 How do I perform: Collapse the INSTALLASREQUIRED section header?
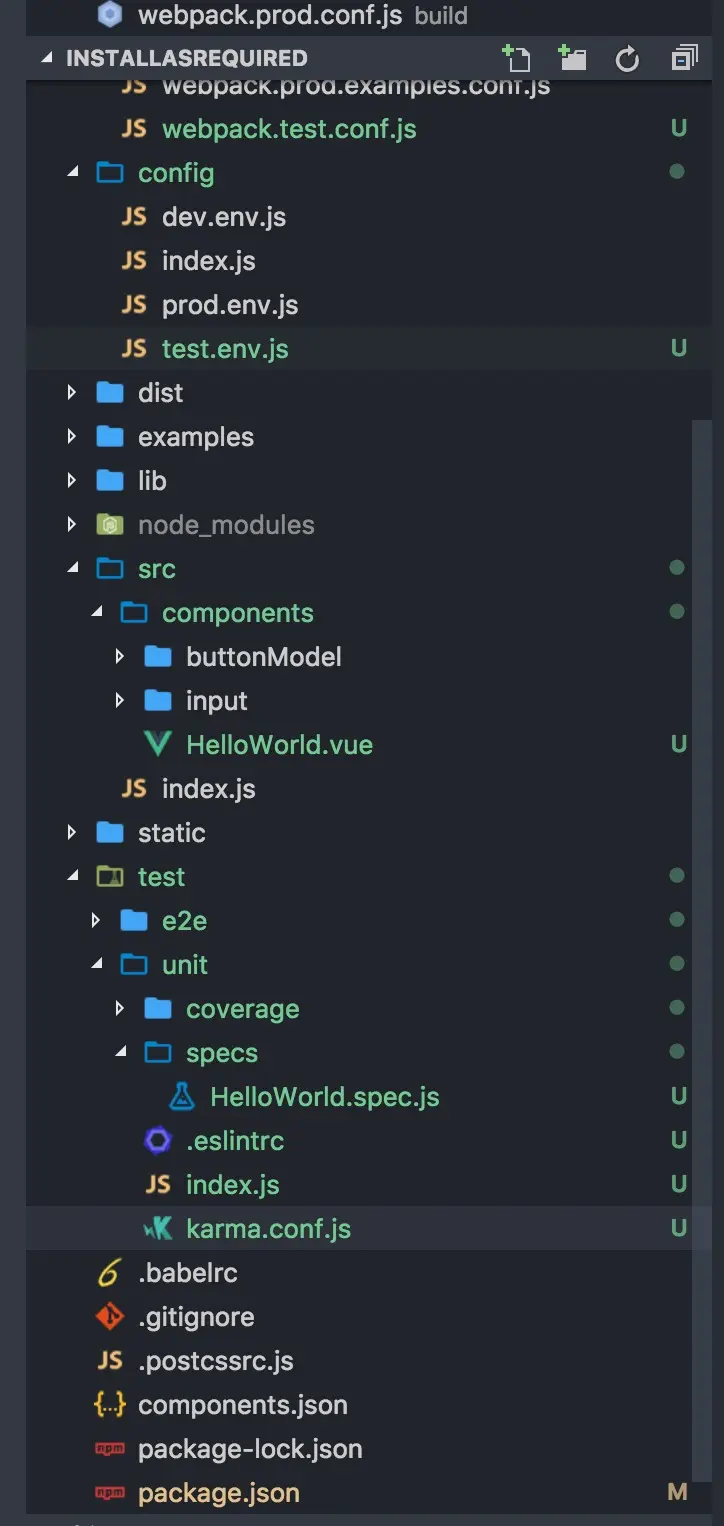pos(47,58)
